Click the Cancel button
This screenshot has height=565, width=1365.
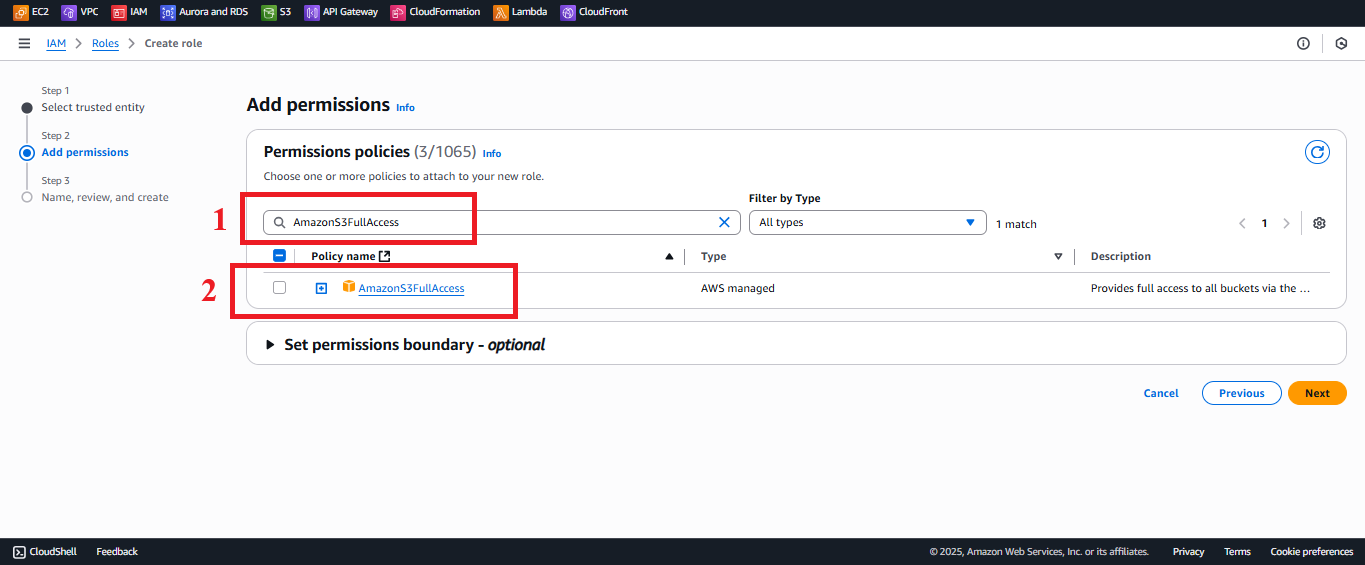(1161, 393)
